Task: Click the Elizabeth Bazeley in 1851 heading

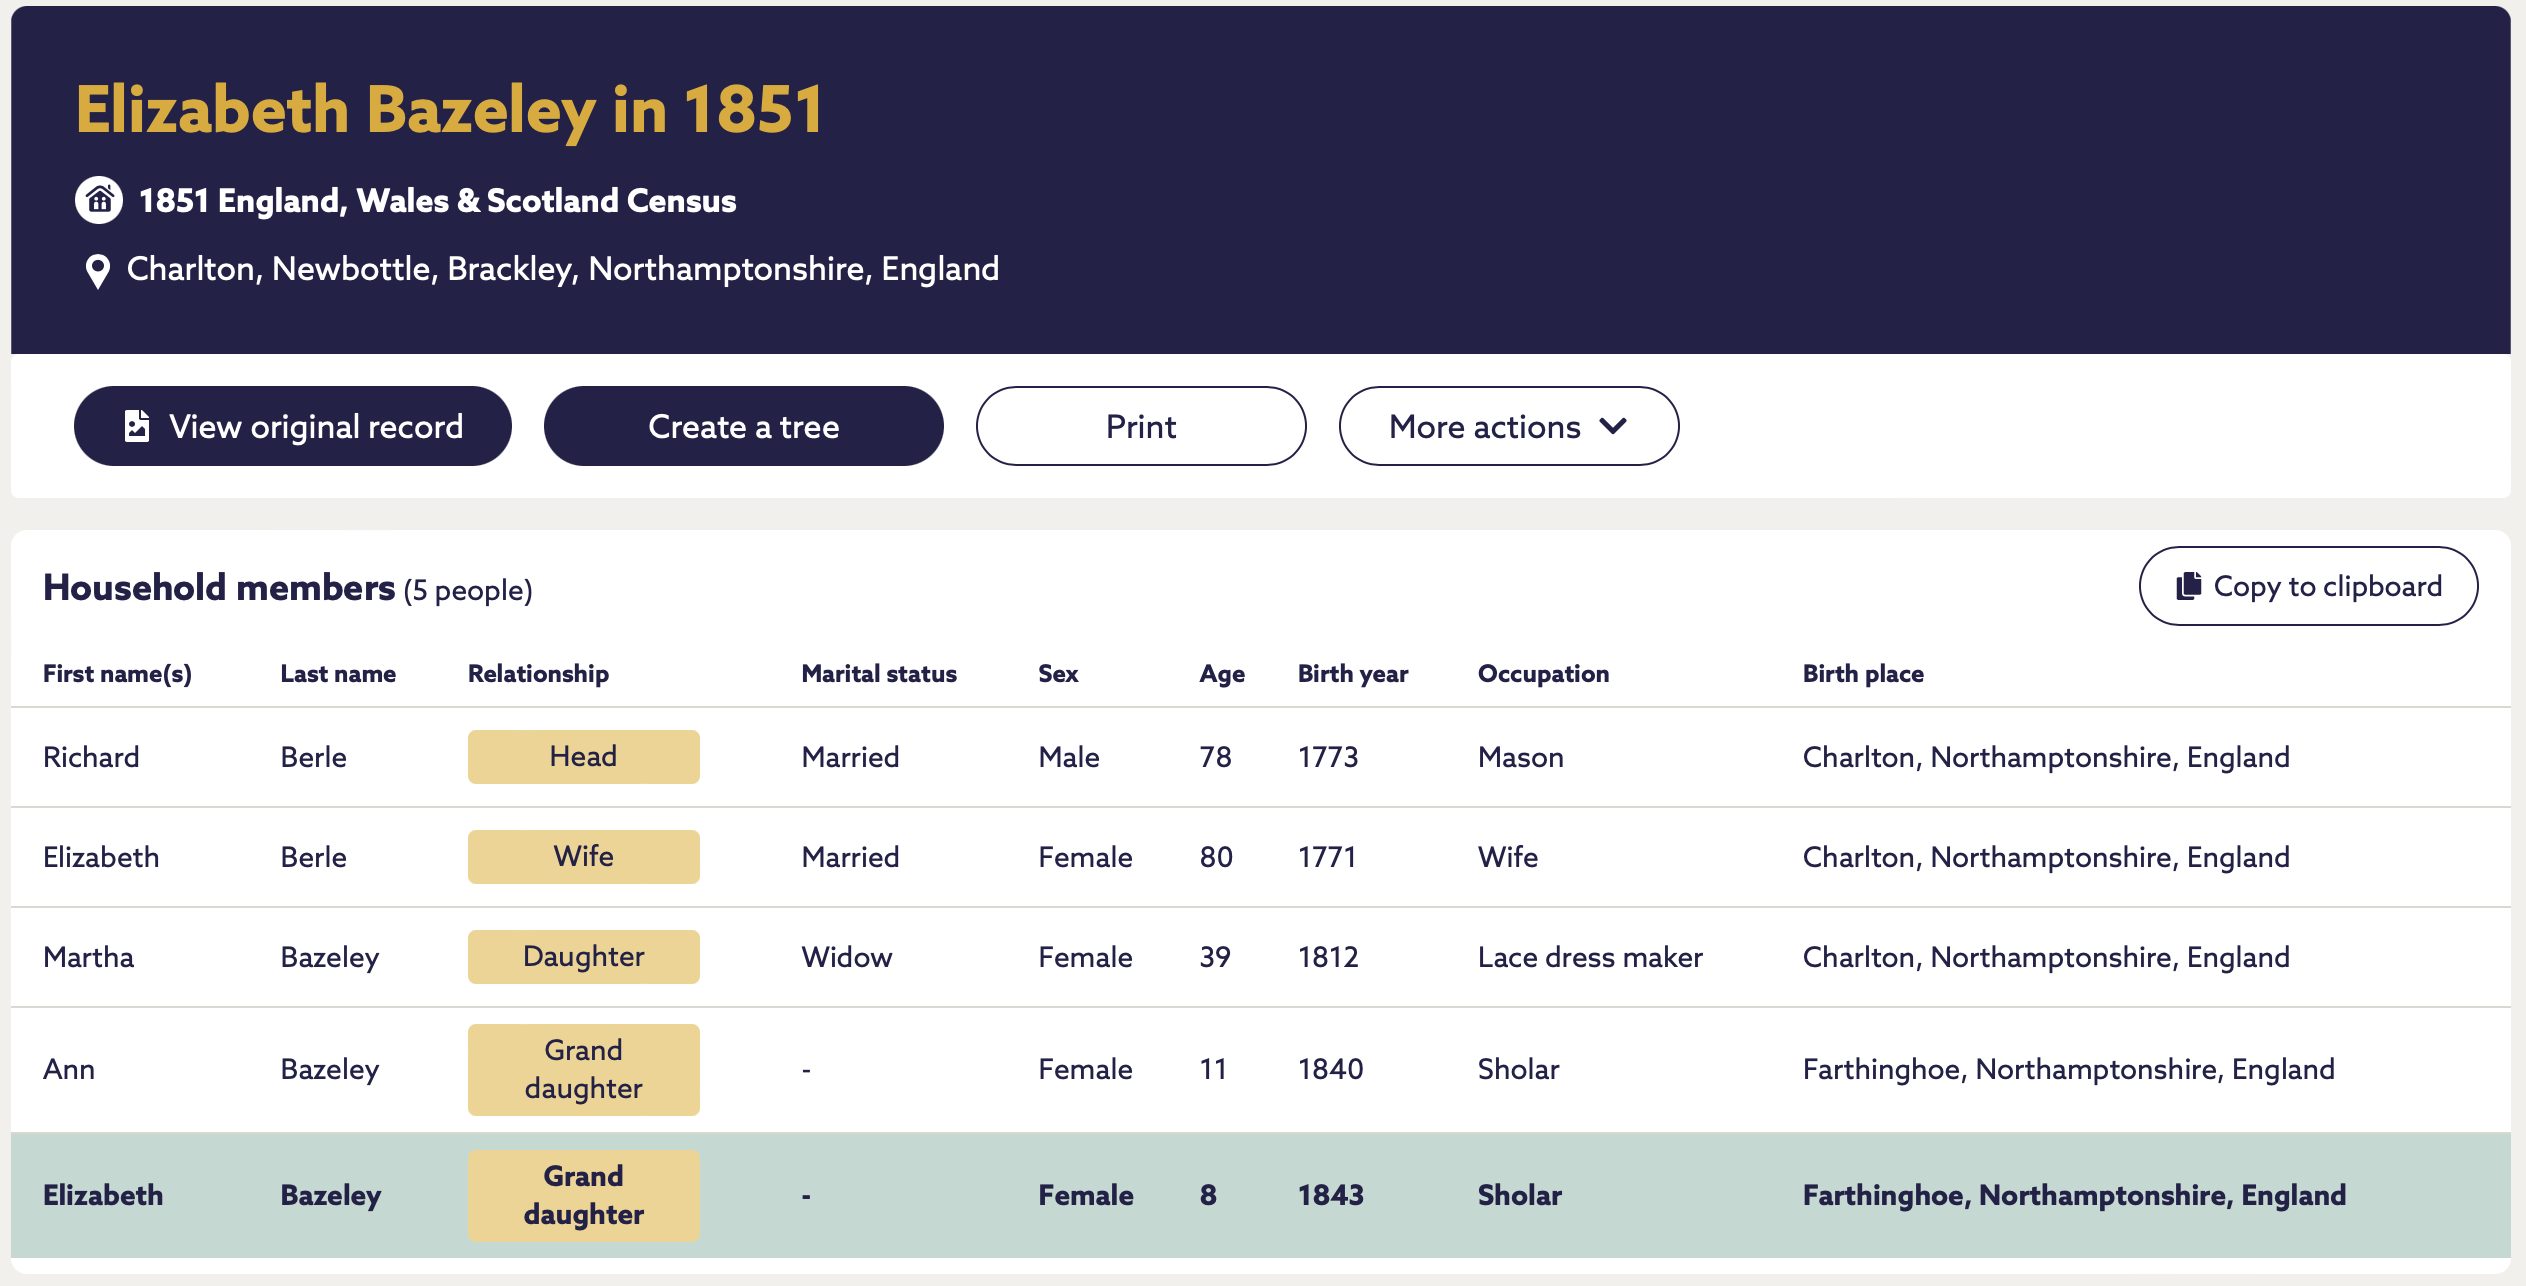Action: click(450, 109)
